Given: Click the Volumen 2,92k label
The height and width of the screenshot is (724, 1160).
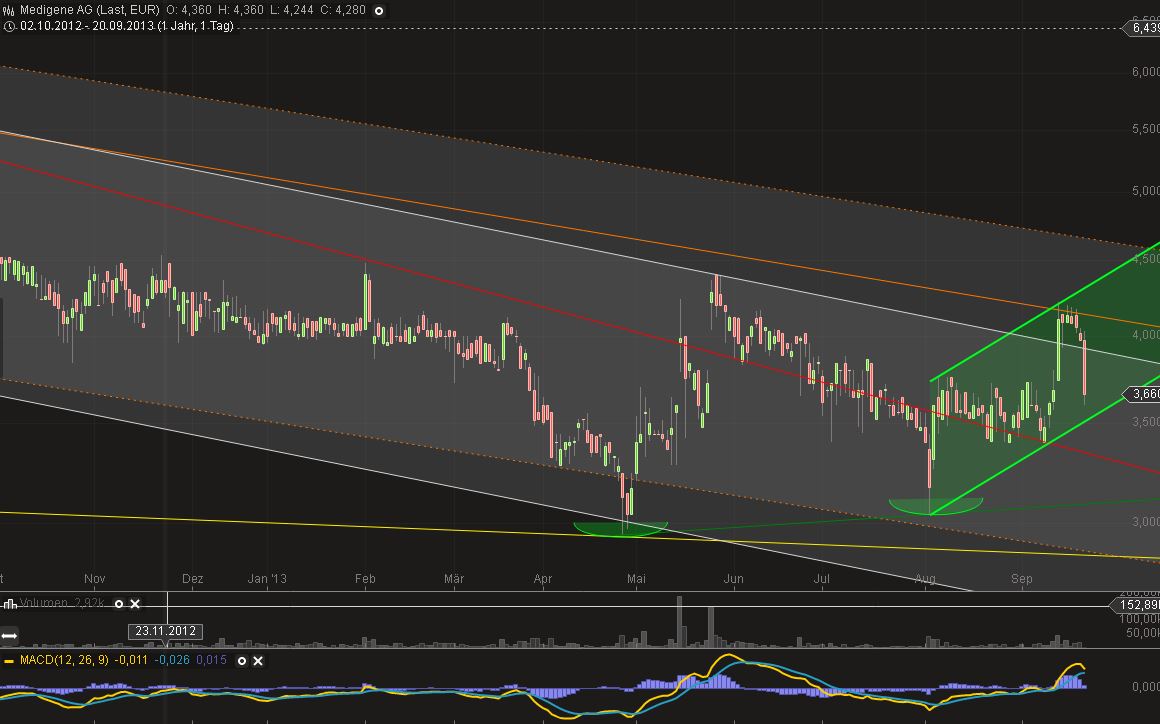Looking at the screenshot, I should click(64, 603).
